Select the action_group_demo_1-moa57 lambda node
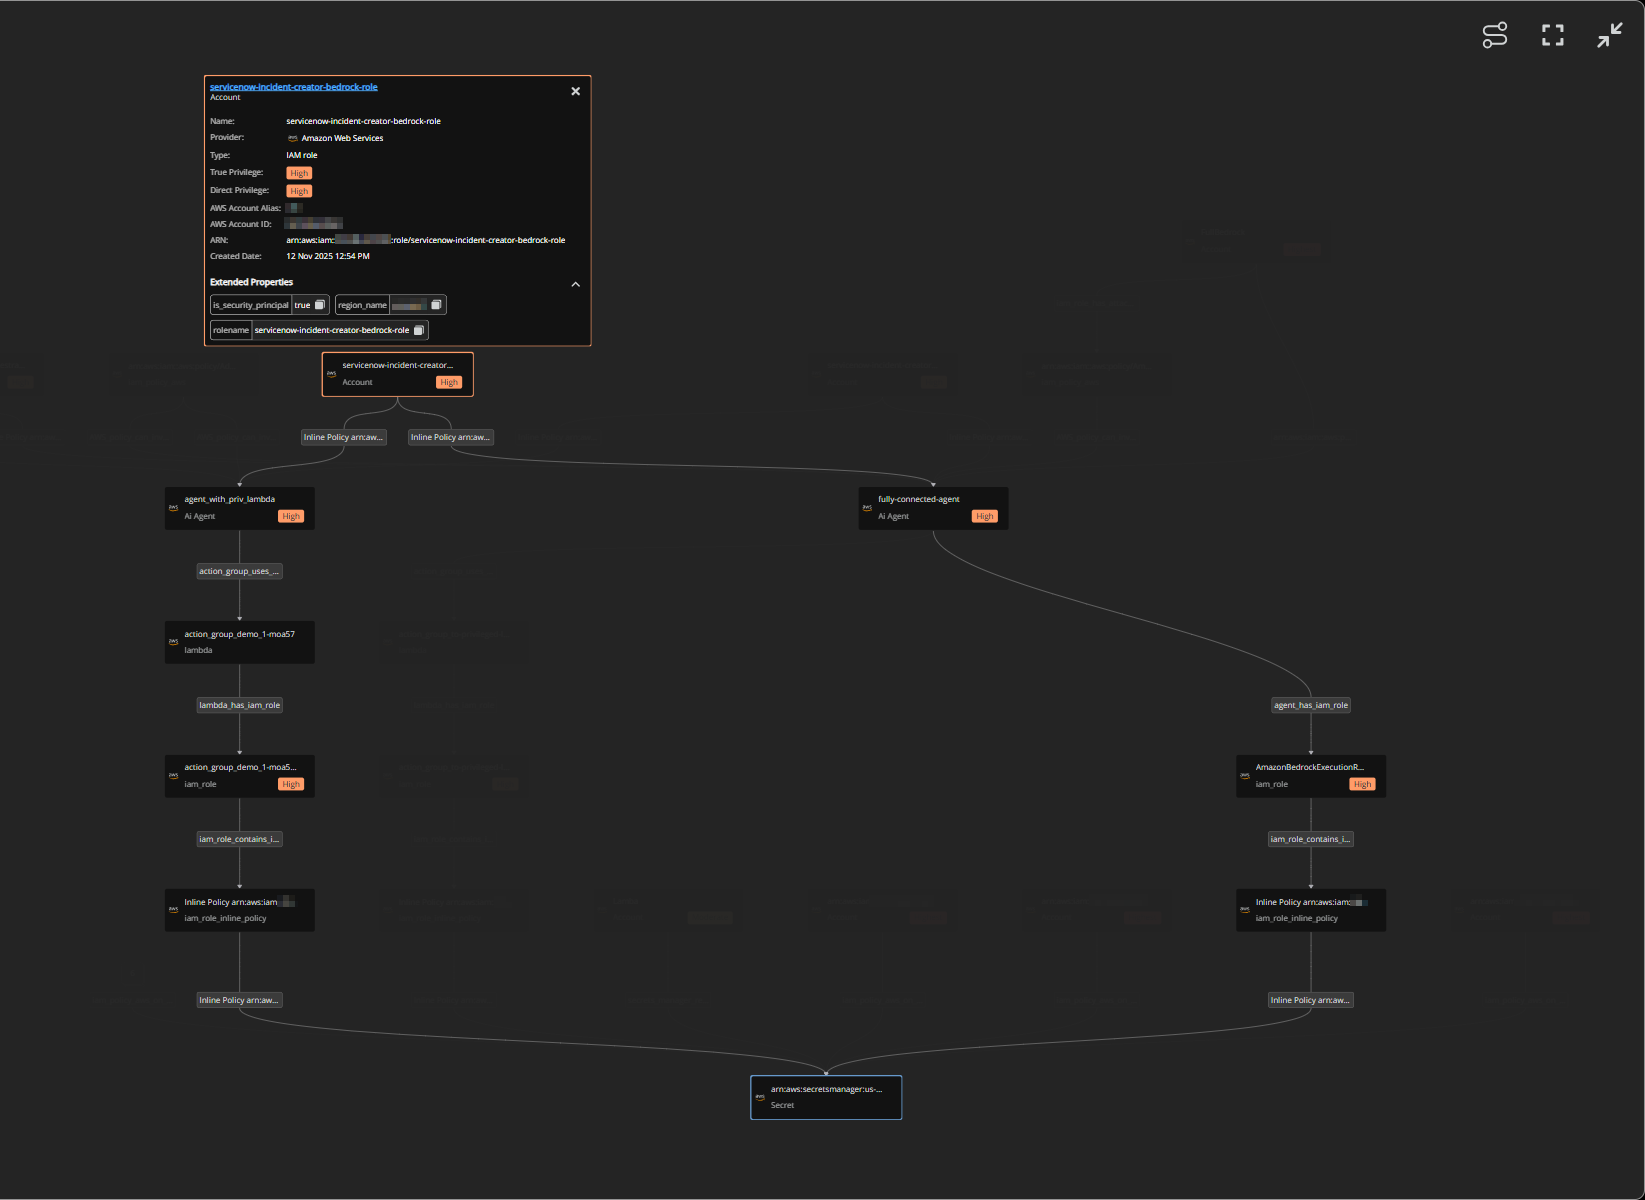1645x1200 pixels. click(x=240, y=642)
